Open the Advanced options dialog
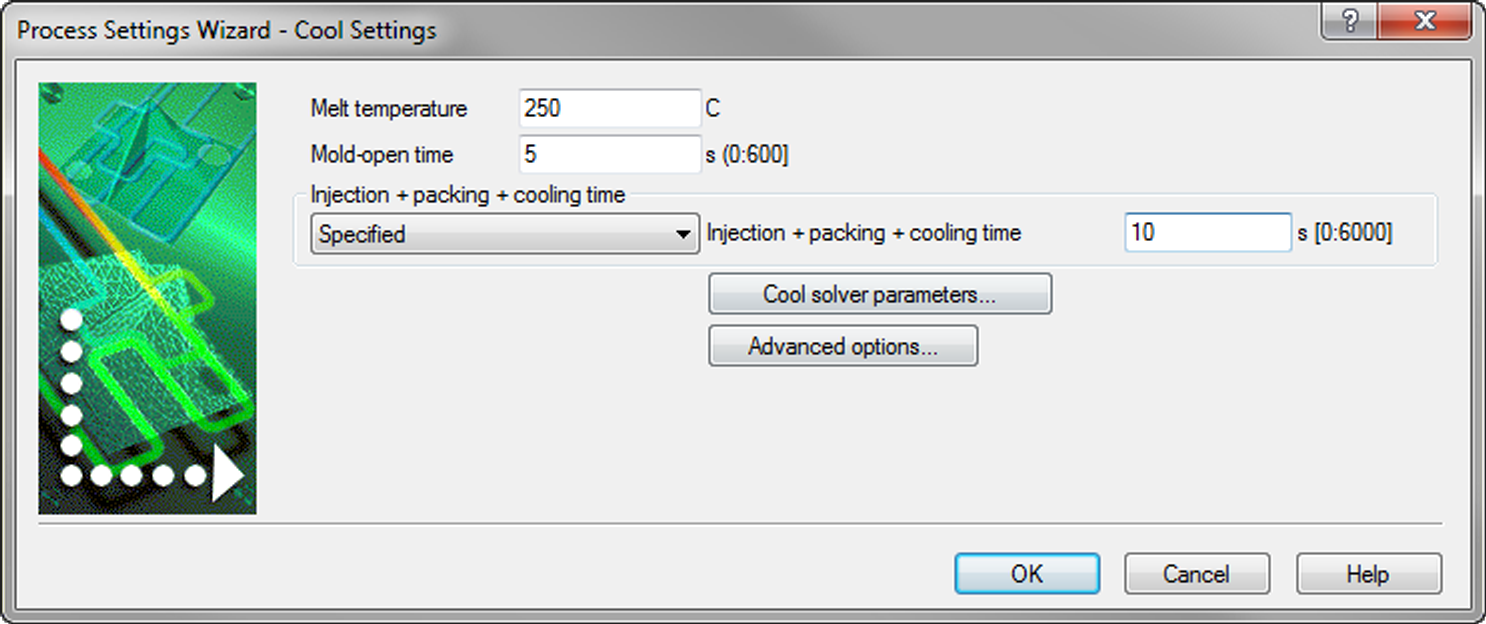Screen dimensions: 1486x624 pos(843,347)
